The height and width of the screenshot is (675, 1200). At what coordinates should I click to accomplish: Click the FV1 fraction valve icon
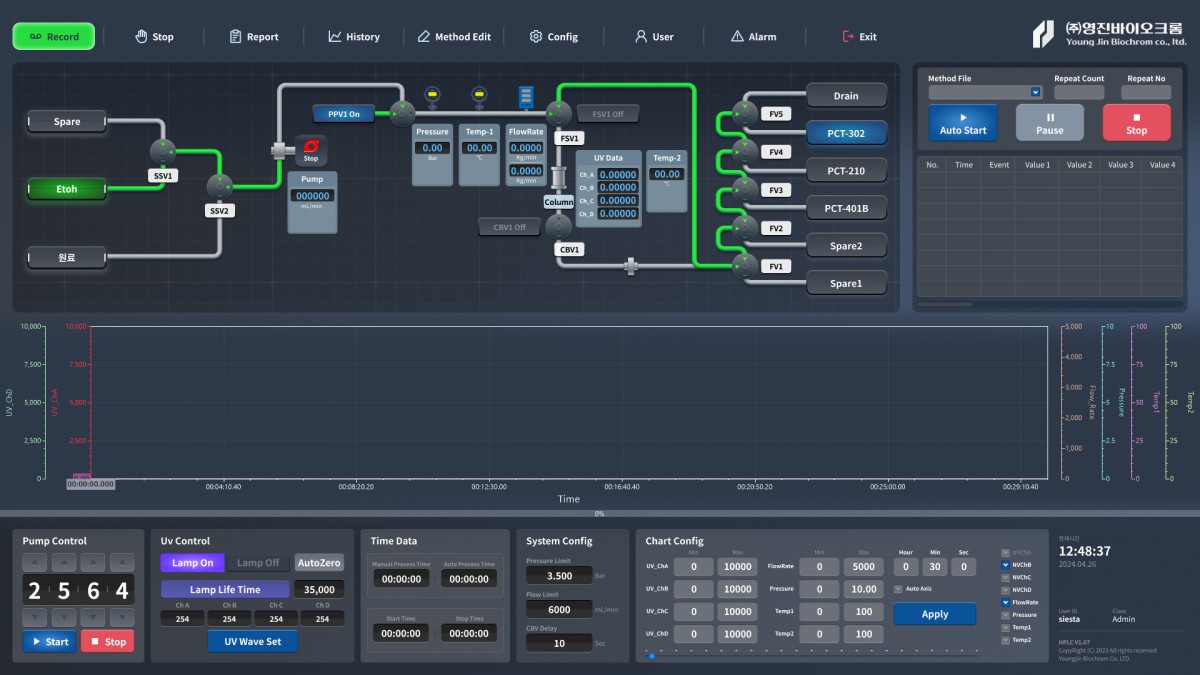pos(745,265)
